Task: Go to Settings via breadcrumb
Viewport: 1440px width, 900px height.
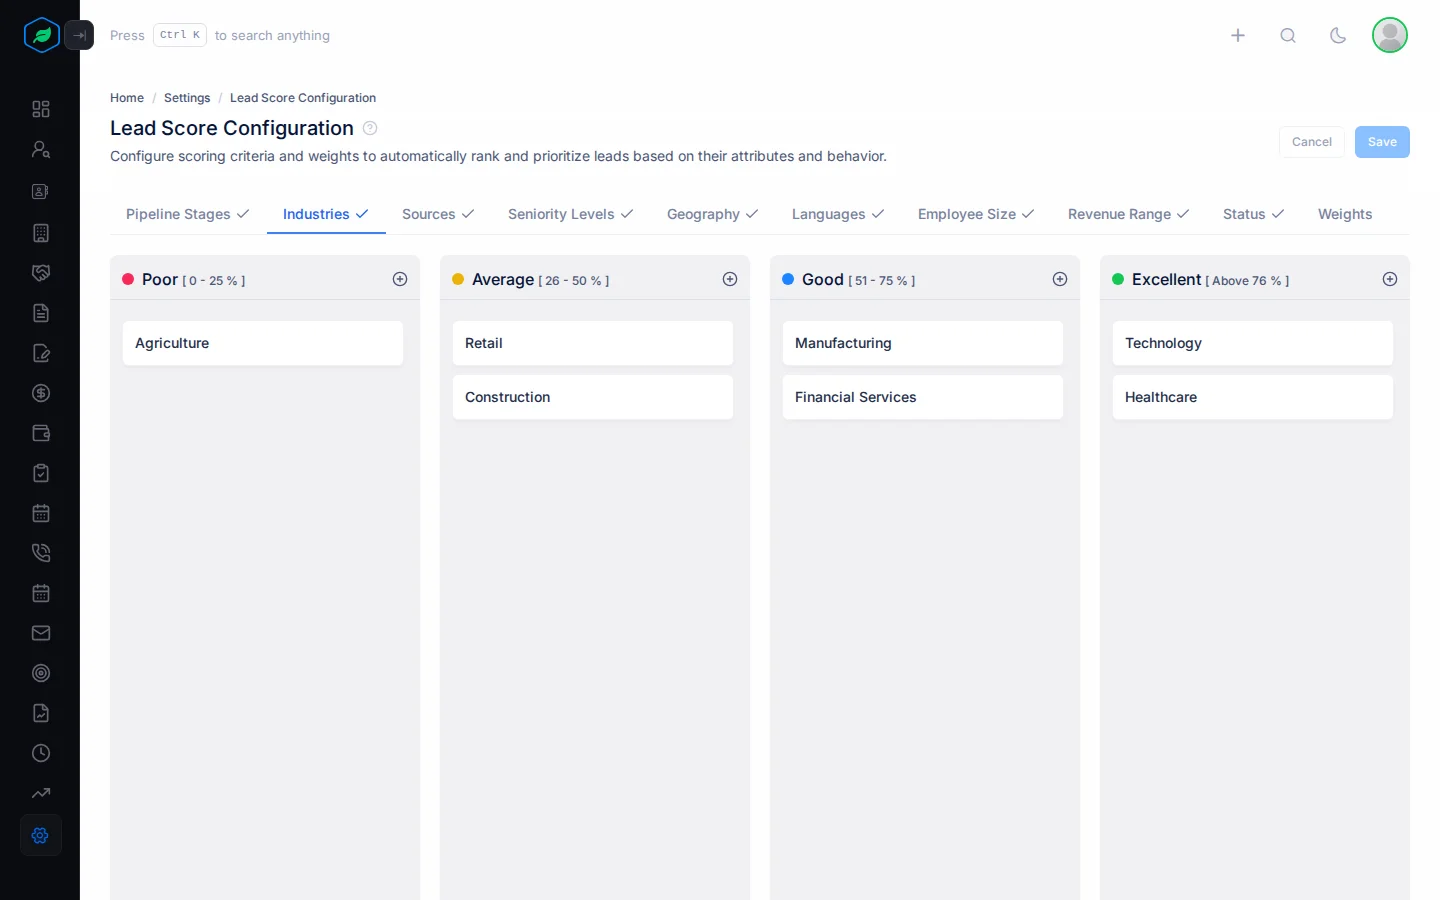Action: point(187,98)
